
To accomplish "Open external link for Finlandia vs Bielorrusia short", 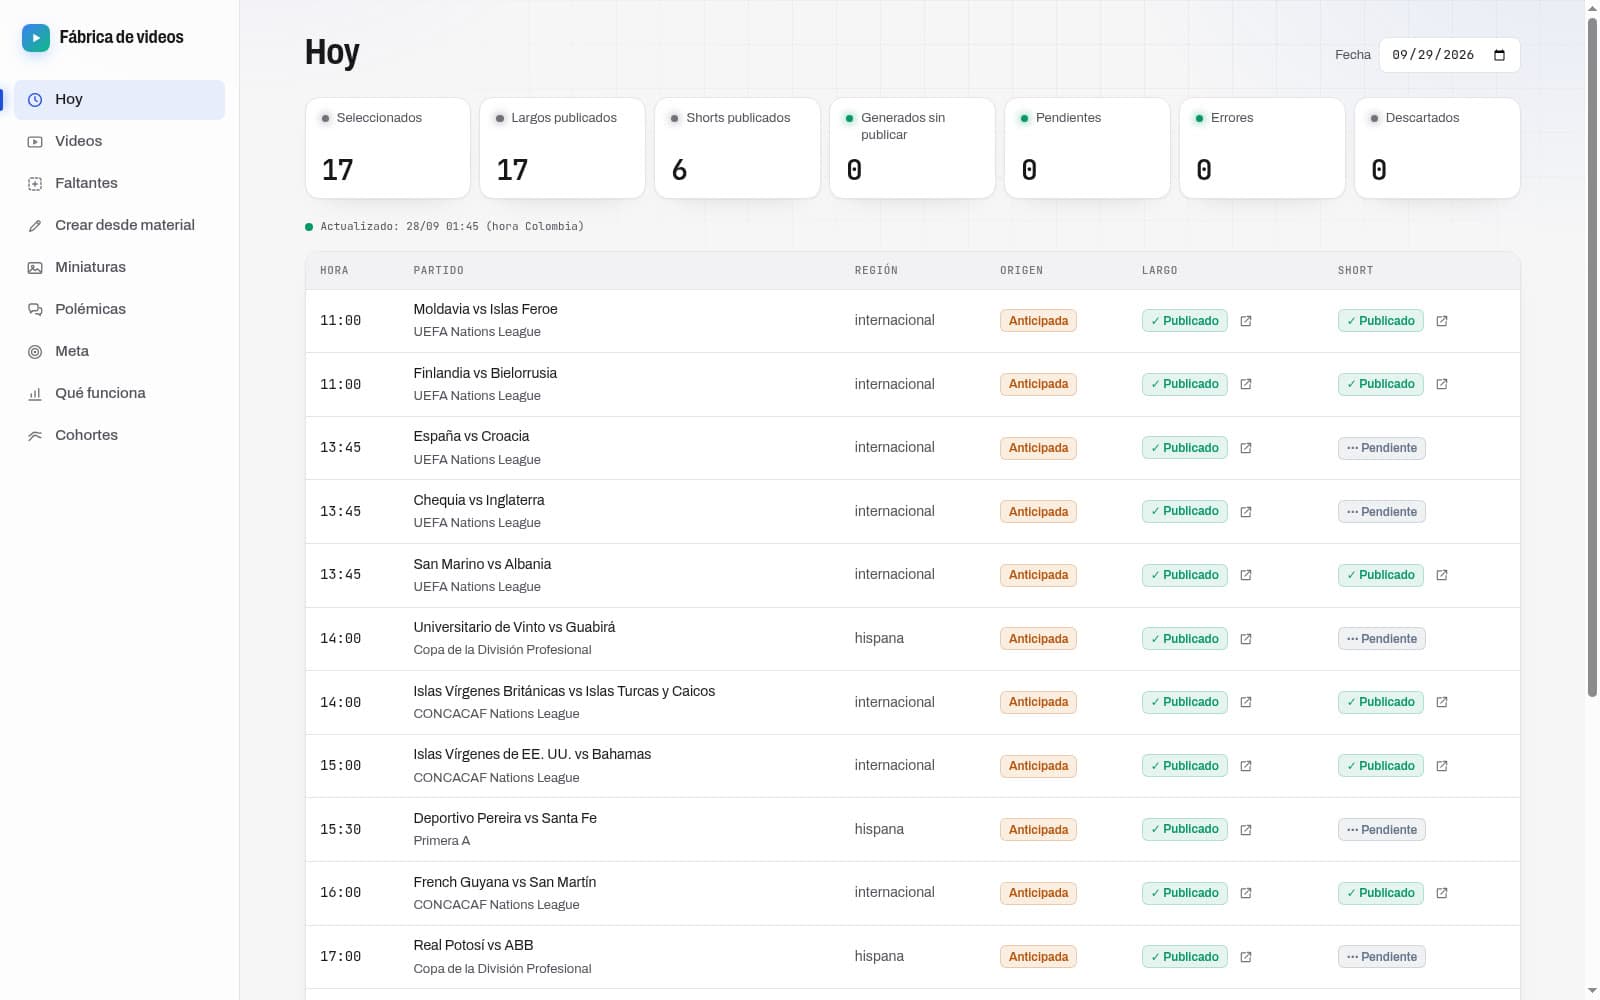I will (1442, 384).
